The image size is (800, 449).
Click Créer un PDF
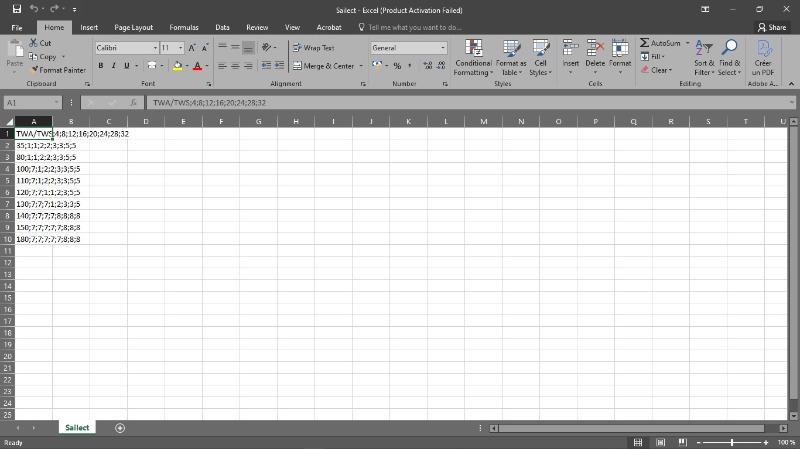coord(763,58)
